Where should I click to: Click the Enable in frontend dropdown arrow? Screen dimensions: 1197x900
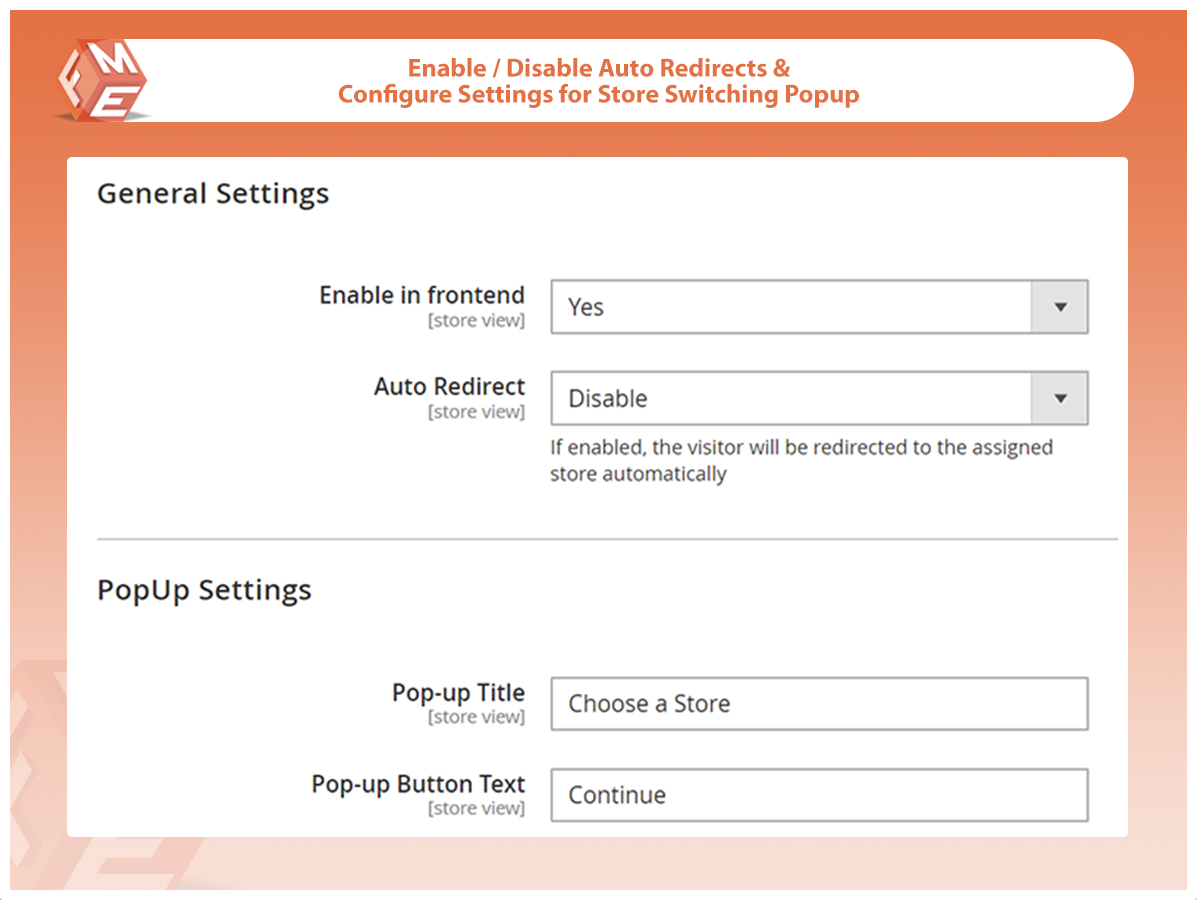(1059, 307)
